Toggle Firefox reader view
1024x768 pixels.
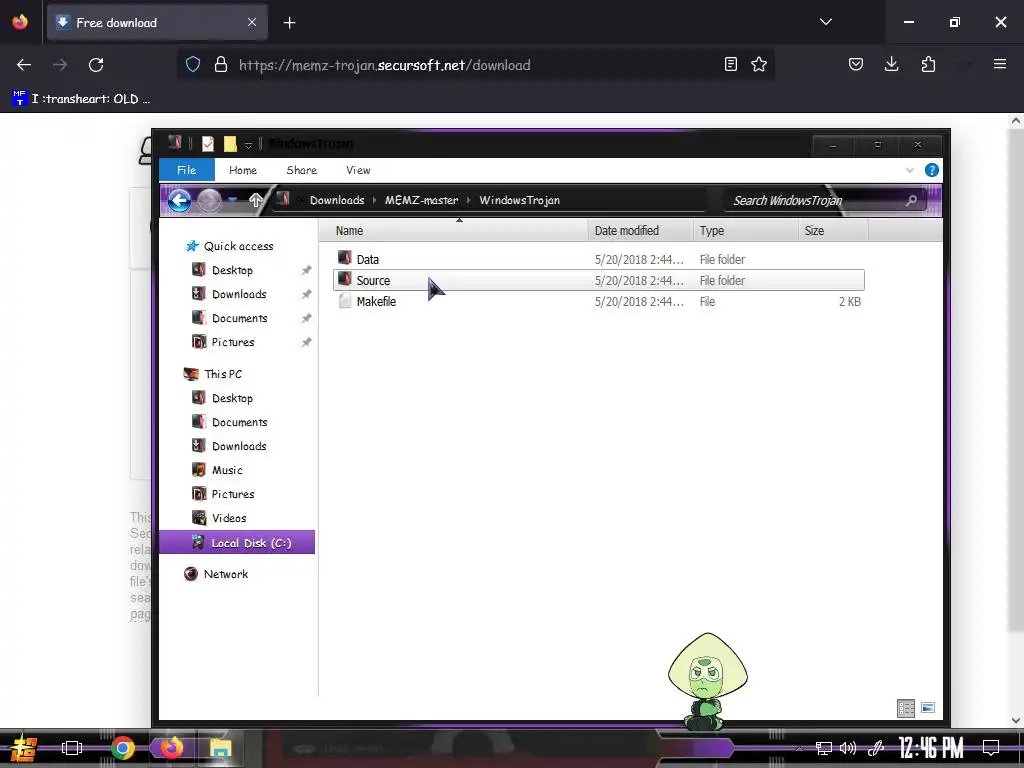[x=731, y=64]
